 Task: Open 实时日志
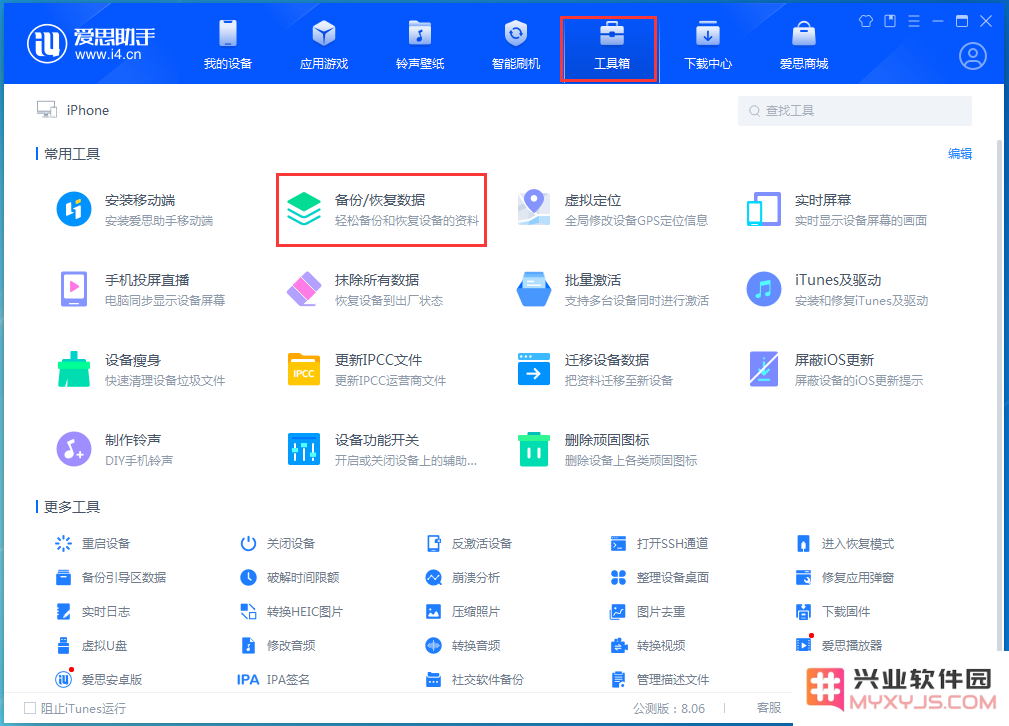(93, 612)
